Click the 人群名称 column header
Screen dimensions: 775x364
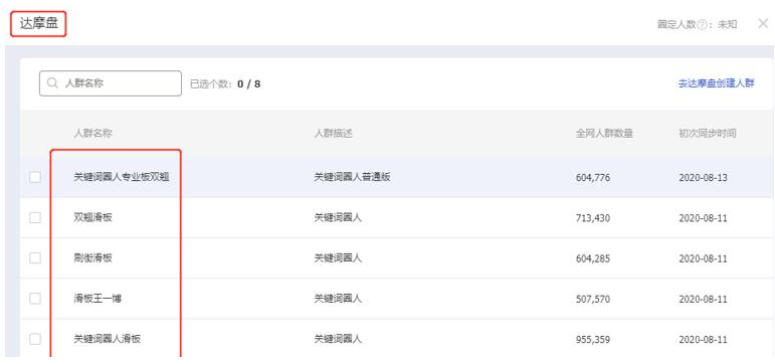tap(92, 134)
